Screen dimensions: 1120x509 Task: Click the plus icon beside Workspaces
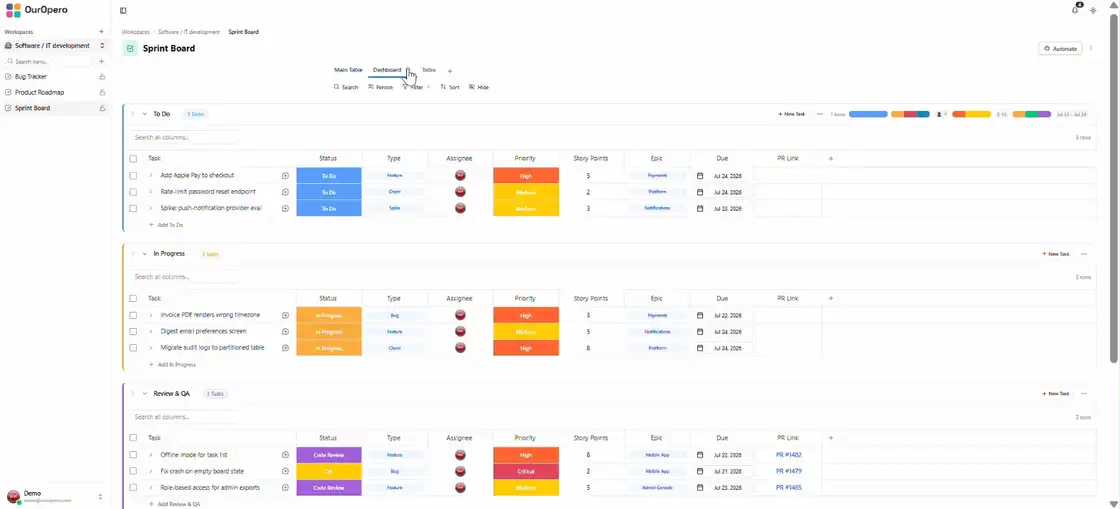(x=101, y=32)
